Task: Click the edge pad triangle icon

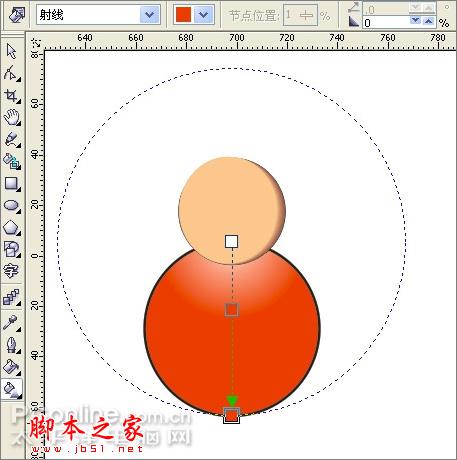Action: 354,22
